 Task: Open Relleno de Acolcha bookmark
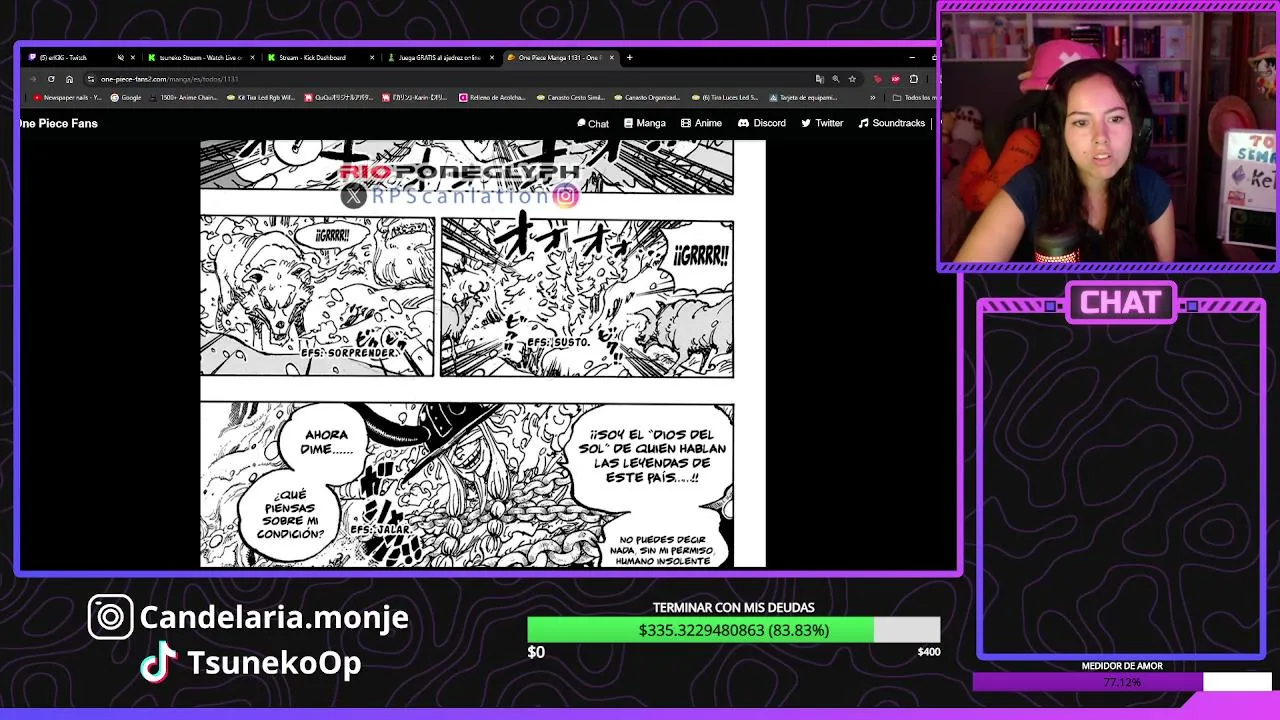[x=493, y=97]
